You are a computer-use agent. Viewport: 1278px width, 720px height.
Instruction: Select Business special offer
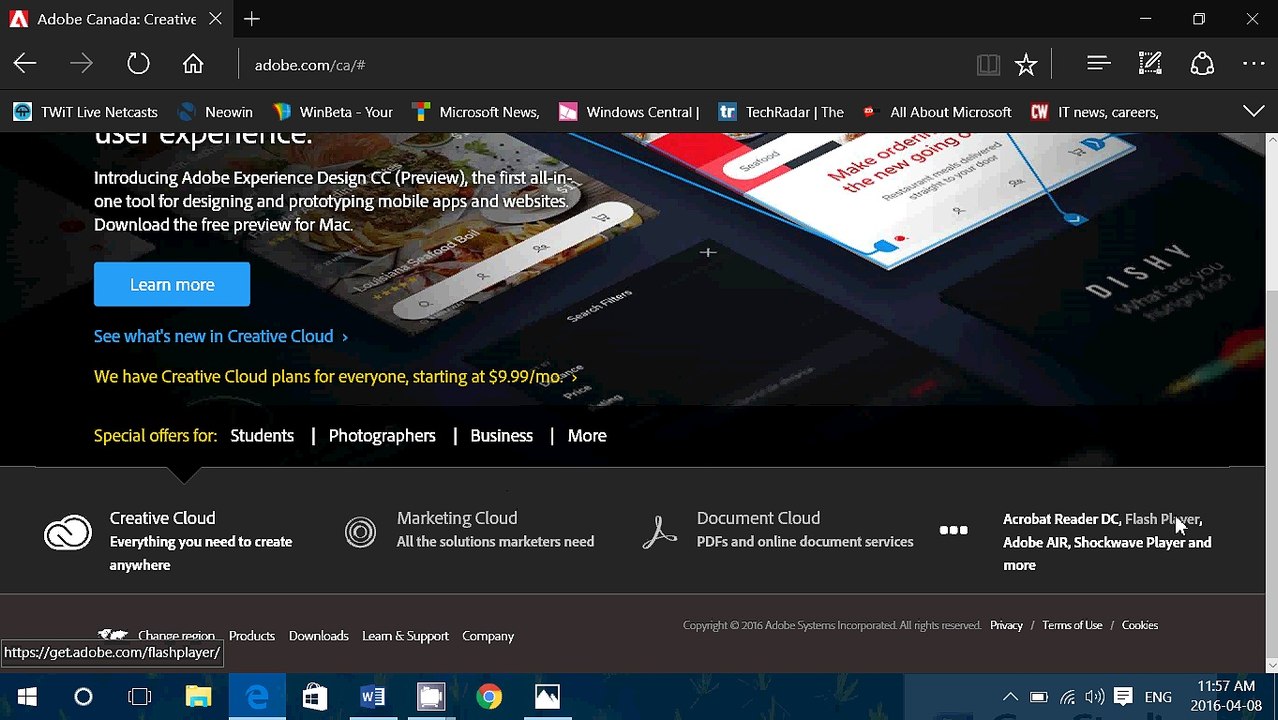pos(501,435)
